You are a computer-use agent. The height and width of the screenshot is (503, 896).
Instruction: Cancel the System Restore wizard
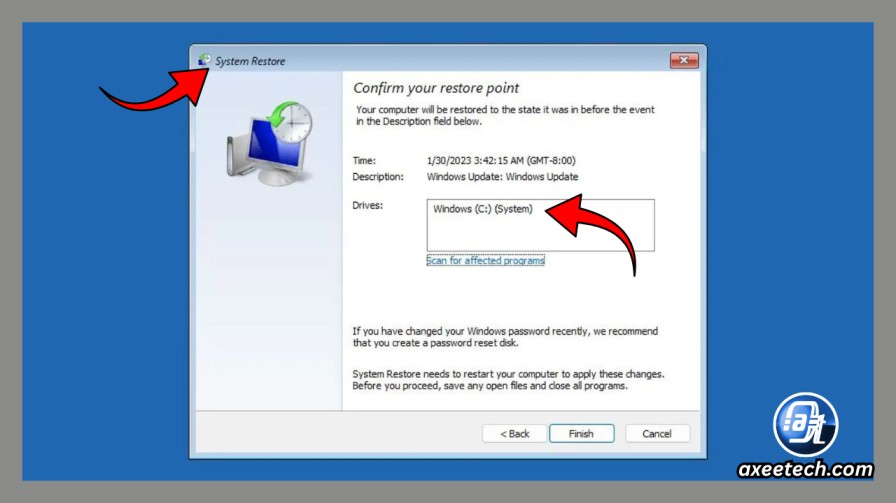coord(657,434)
